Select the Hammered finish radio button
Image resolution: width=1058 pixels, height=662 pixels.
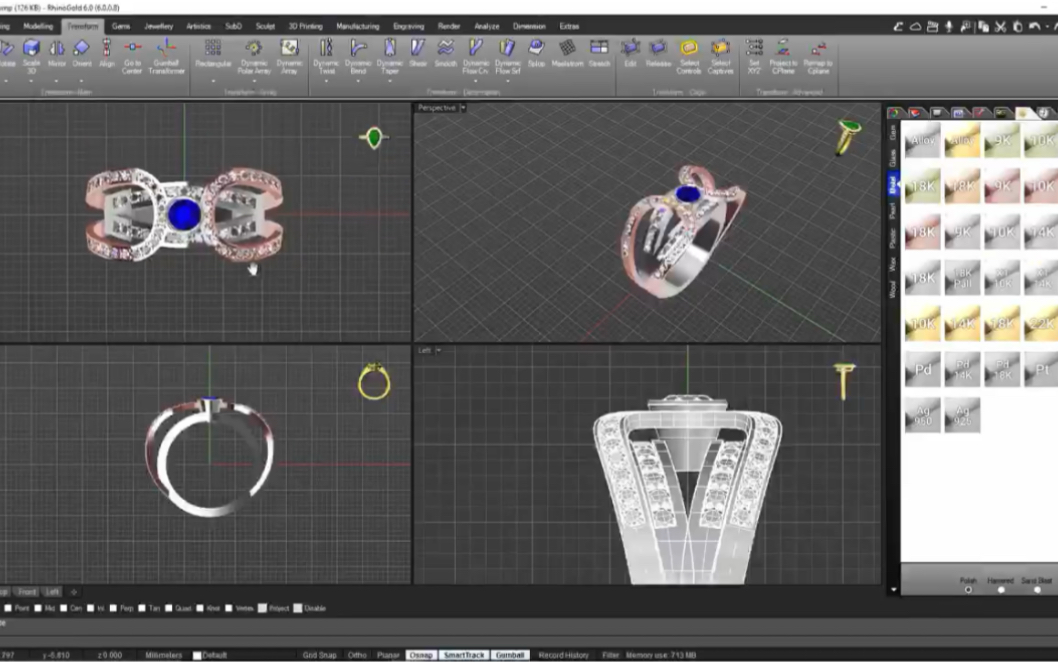(x=1001, y=590)
